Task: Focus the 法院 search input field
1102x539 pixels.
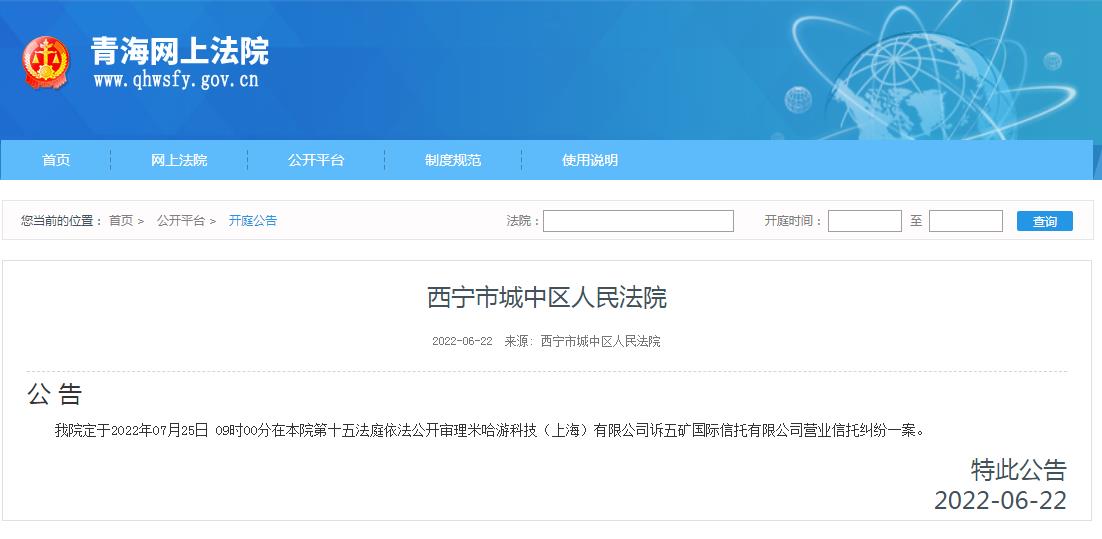Action: pyautogui.click(x=638, y=221)
